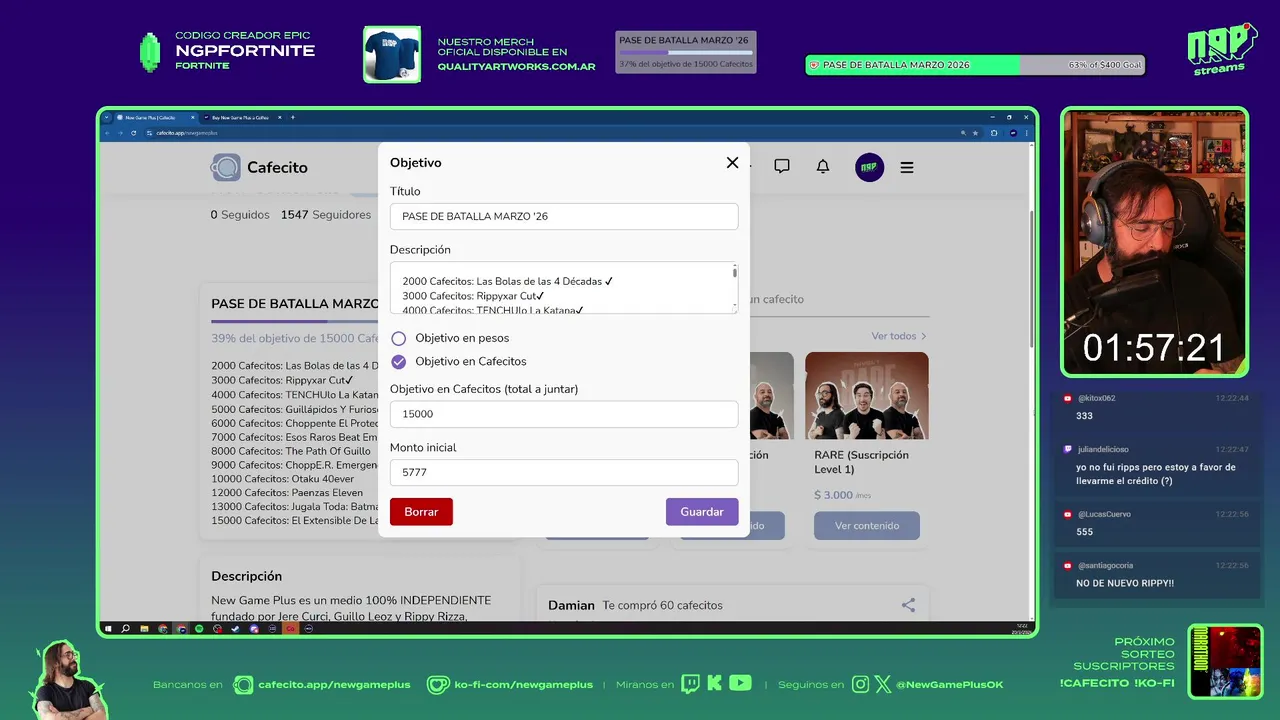This screenshot has width=1280, height=720.
Task: Click the 0 Seguidos link
Action: click(240, 215)
